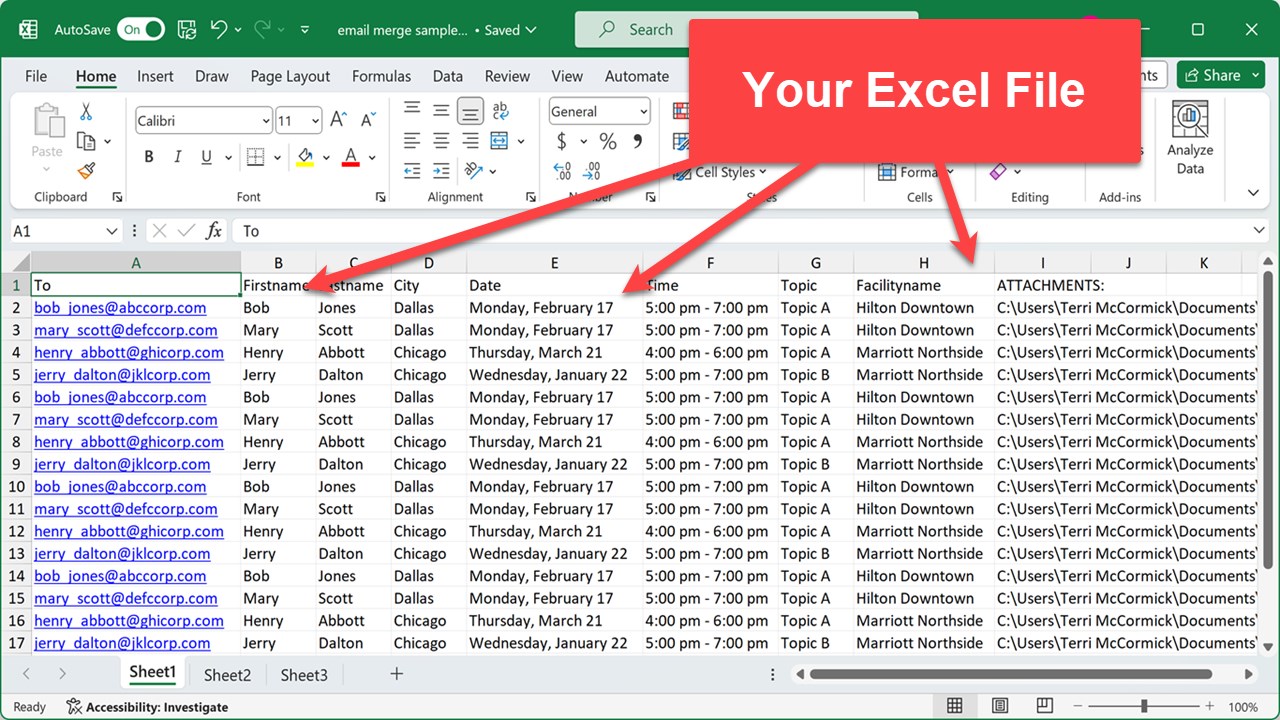Image resolution: width=1280 pixels, height=720 pixels.
Task: Toggle Bold formatting
Action: click(x=149, y=157)
